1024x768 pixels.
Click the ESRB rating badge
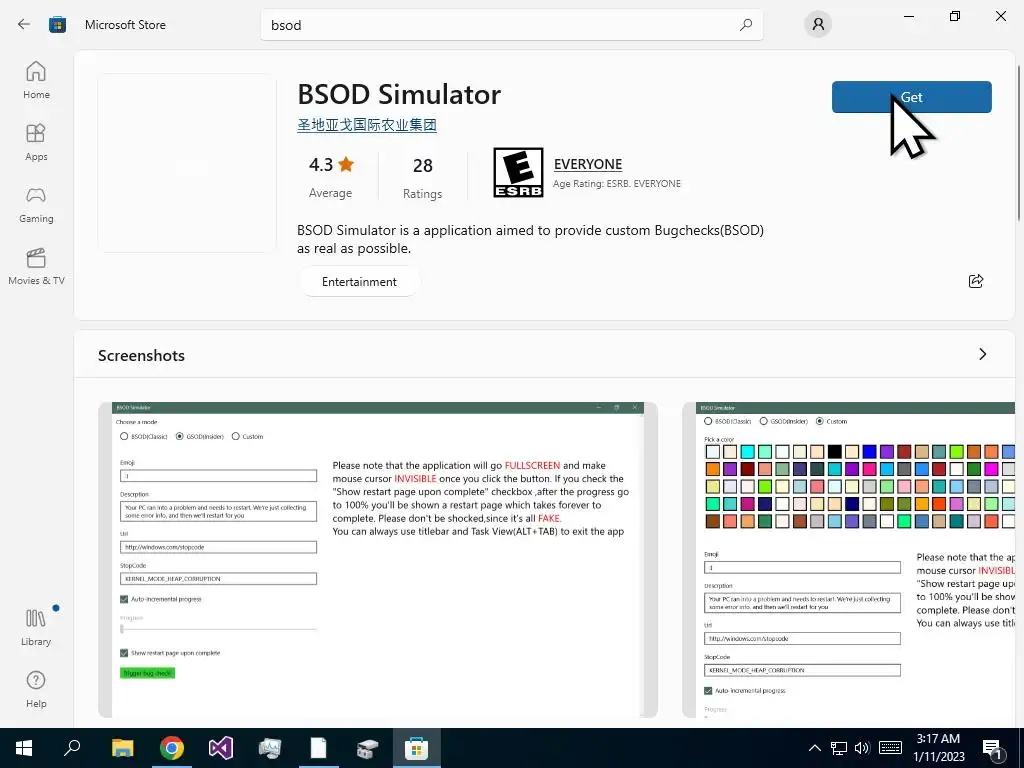[518, 172]
